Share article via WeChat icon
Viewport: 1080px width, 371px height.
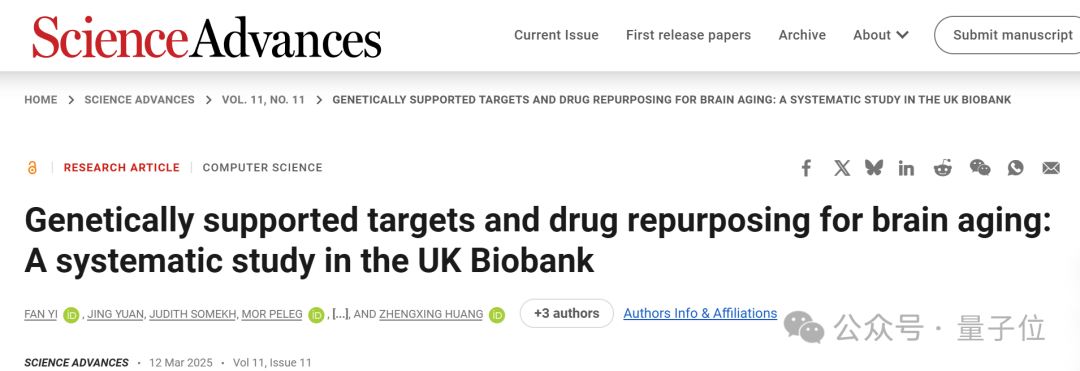pyautogui.click(x=980, y=167)
